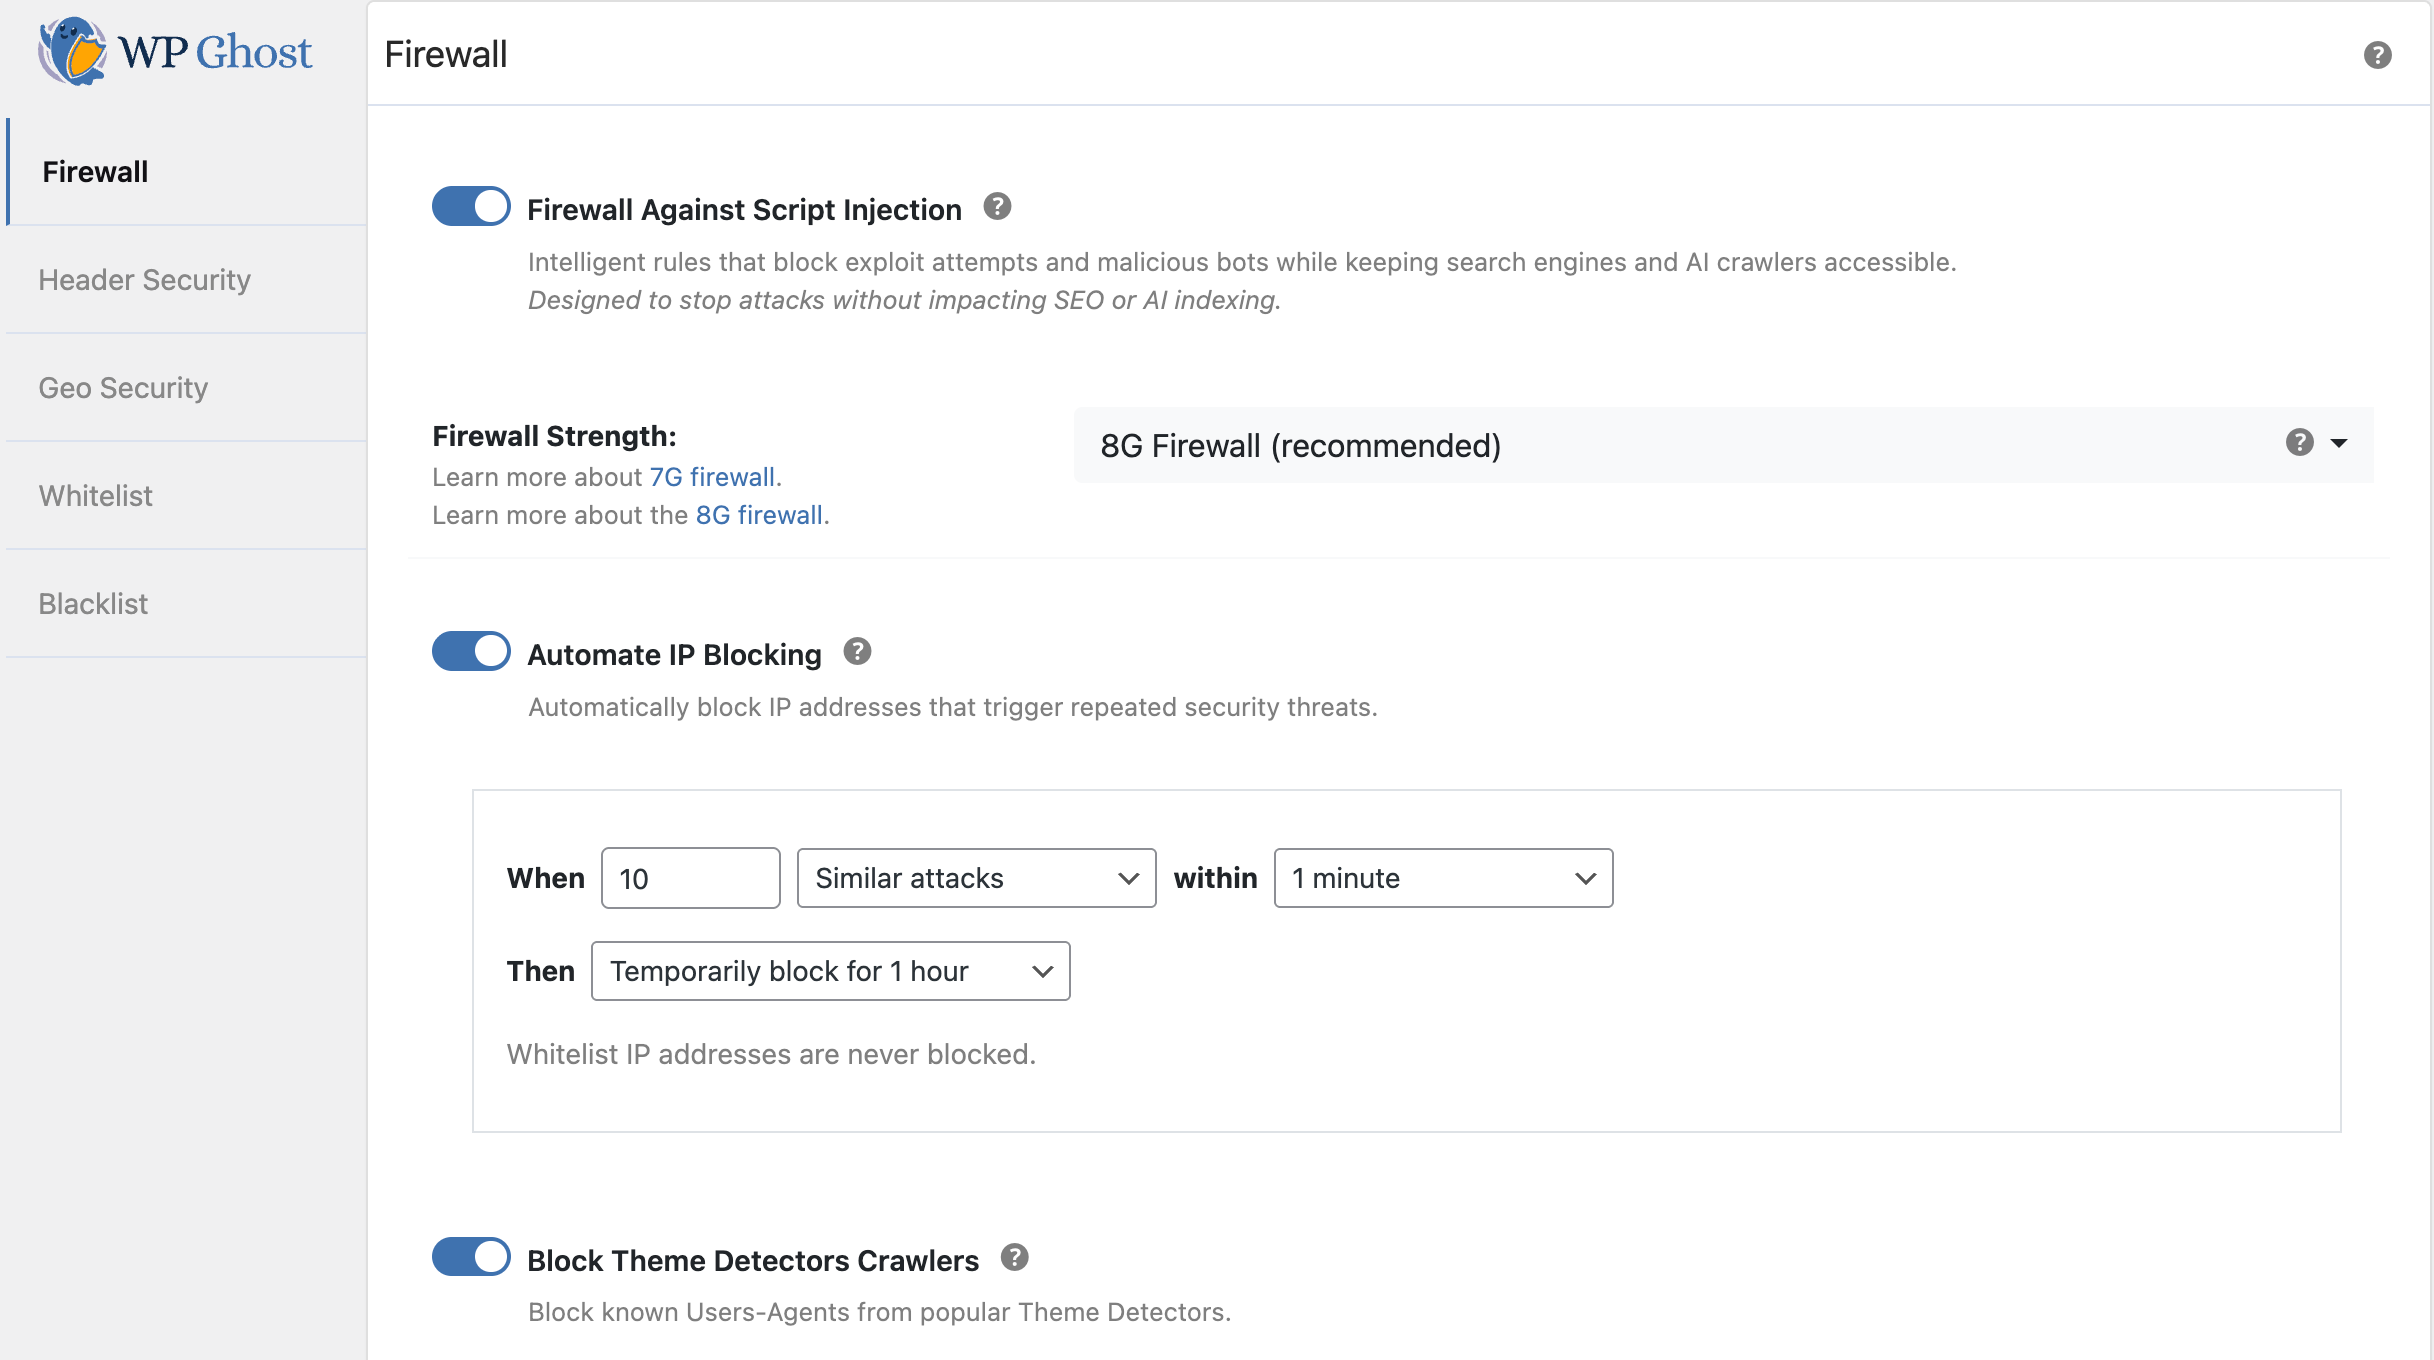Click the help icon next to Block Theme Detectors Crawlers
The height and width of the screenshot is (1360, 2434).
point(1014,1258)
